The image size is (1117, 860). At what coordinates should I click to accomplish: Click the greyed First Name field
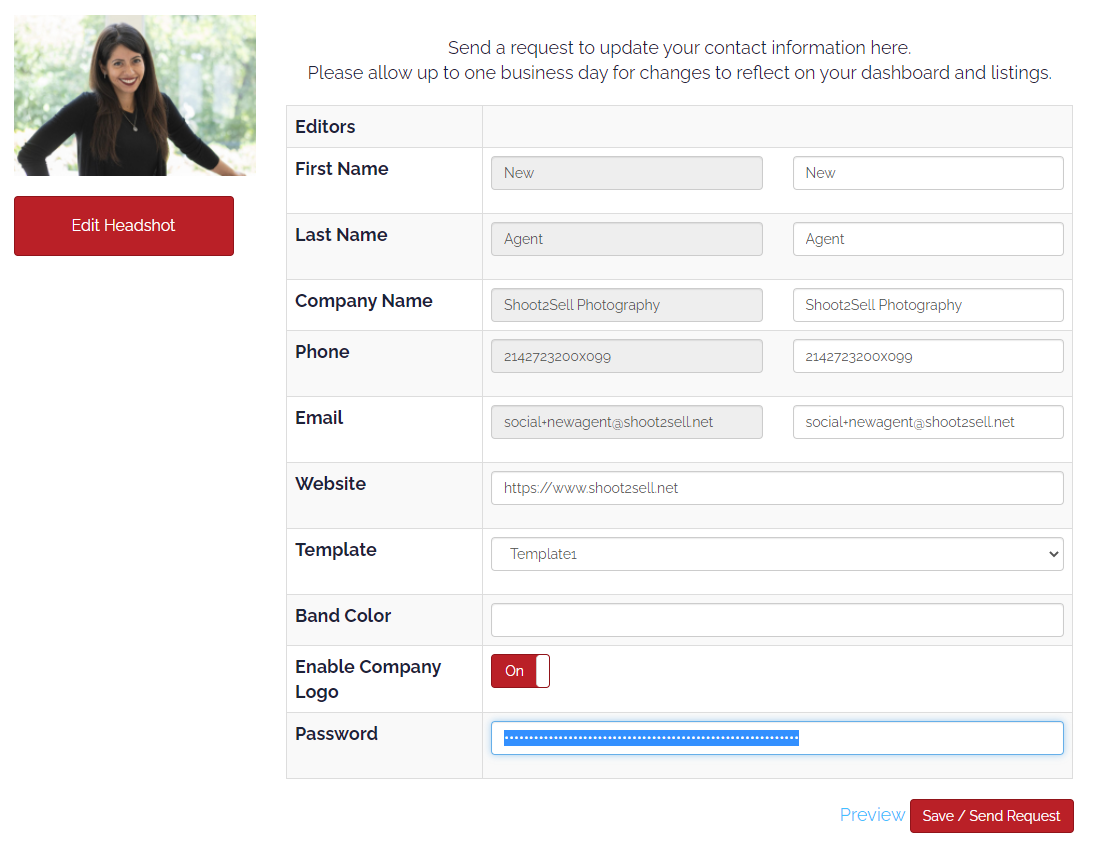pos(626,173)
